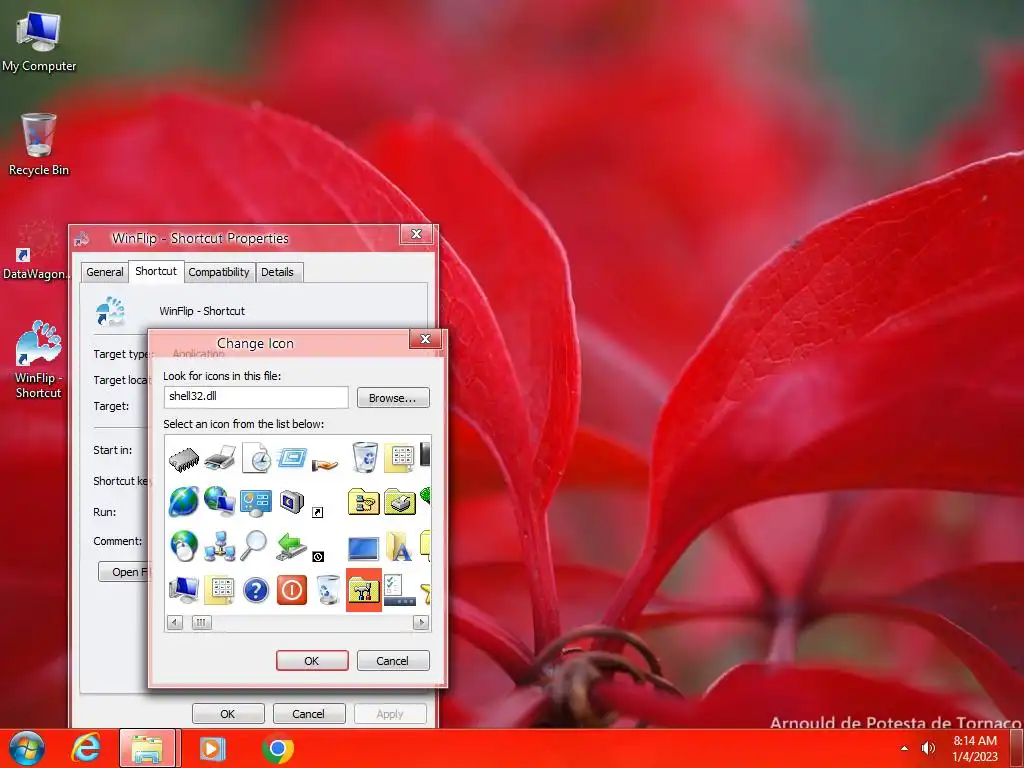The height and width of the screenshot is (768, 1024).
Task: Select the Fonts folder icon
Action: click(x=400, y=547)
